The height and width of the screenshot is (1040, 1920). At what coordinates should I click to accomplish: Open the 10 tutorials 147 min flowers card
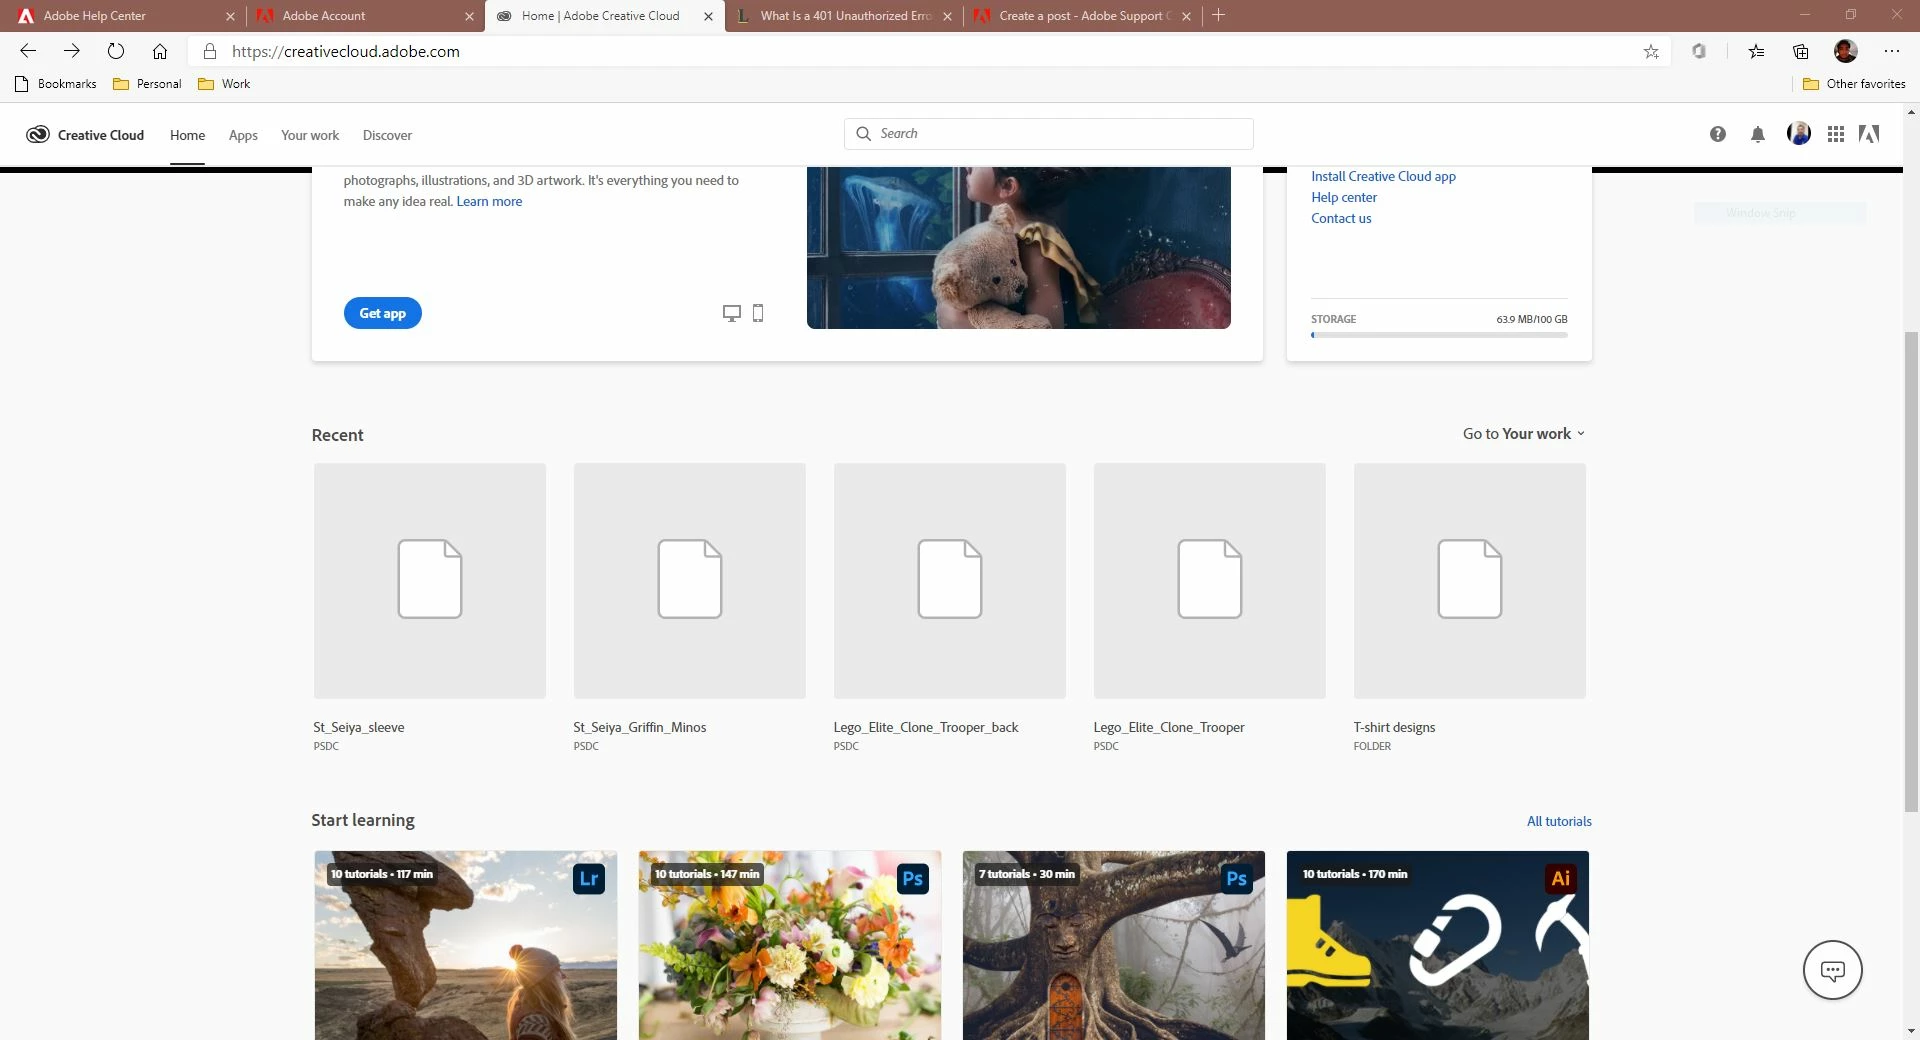(790, 945)
